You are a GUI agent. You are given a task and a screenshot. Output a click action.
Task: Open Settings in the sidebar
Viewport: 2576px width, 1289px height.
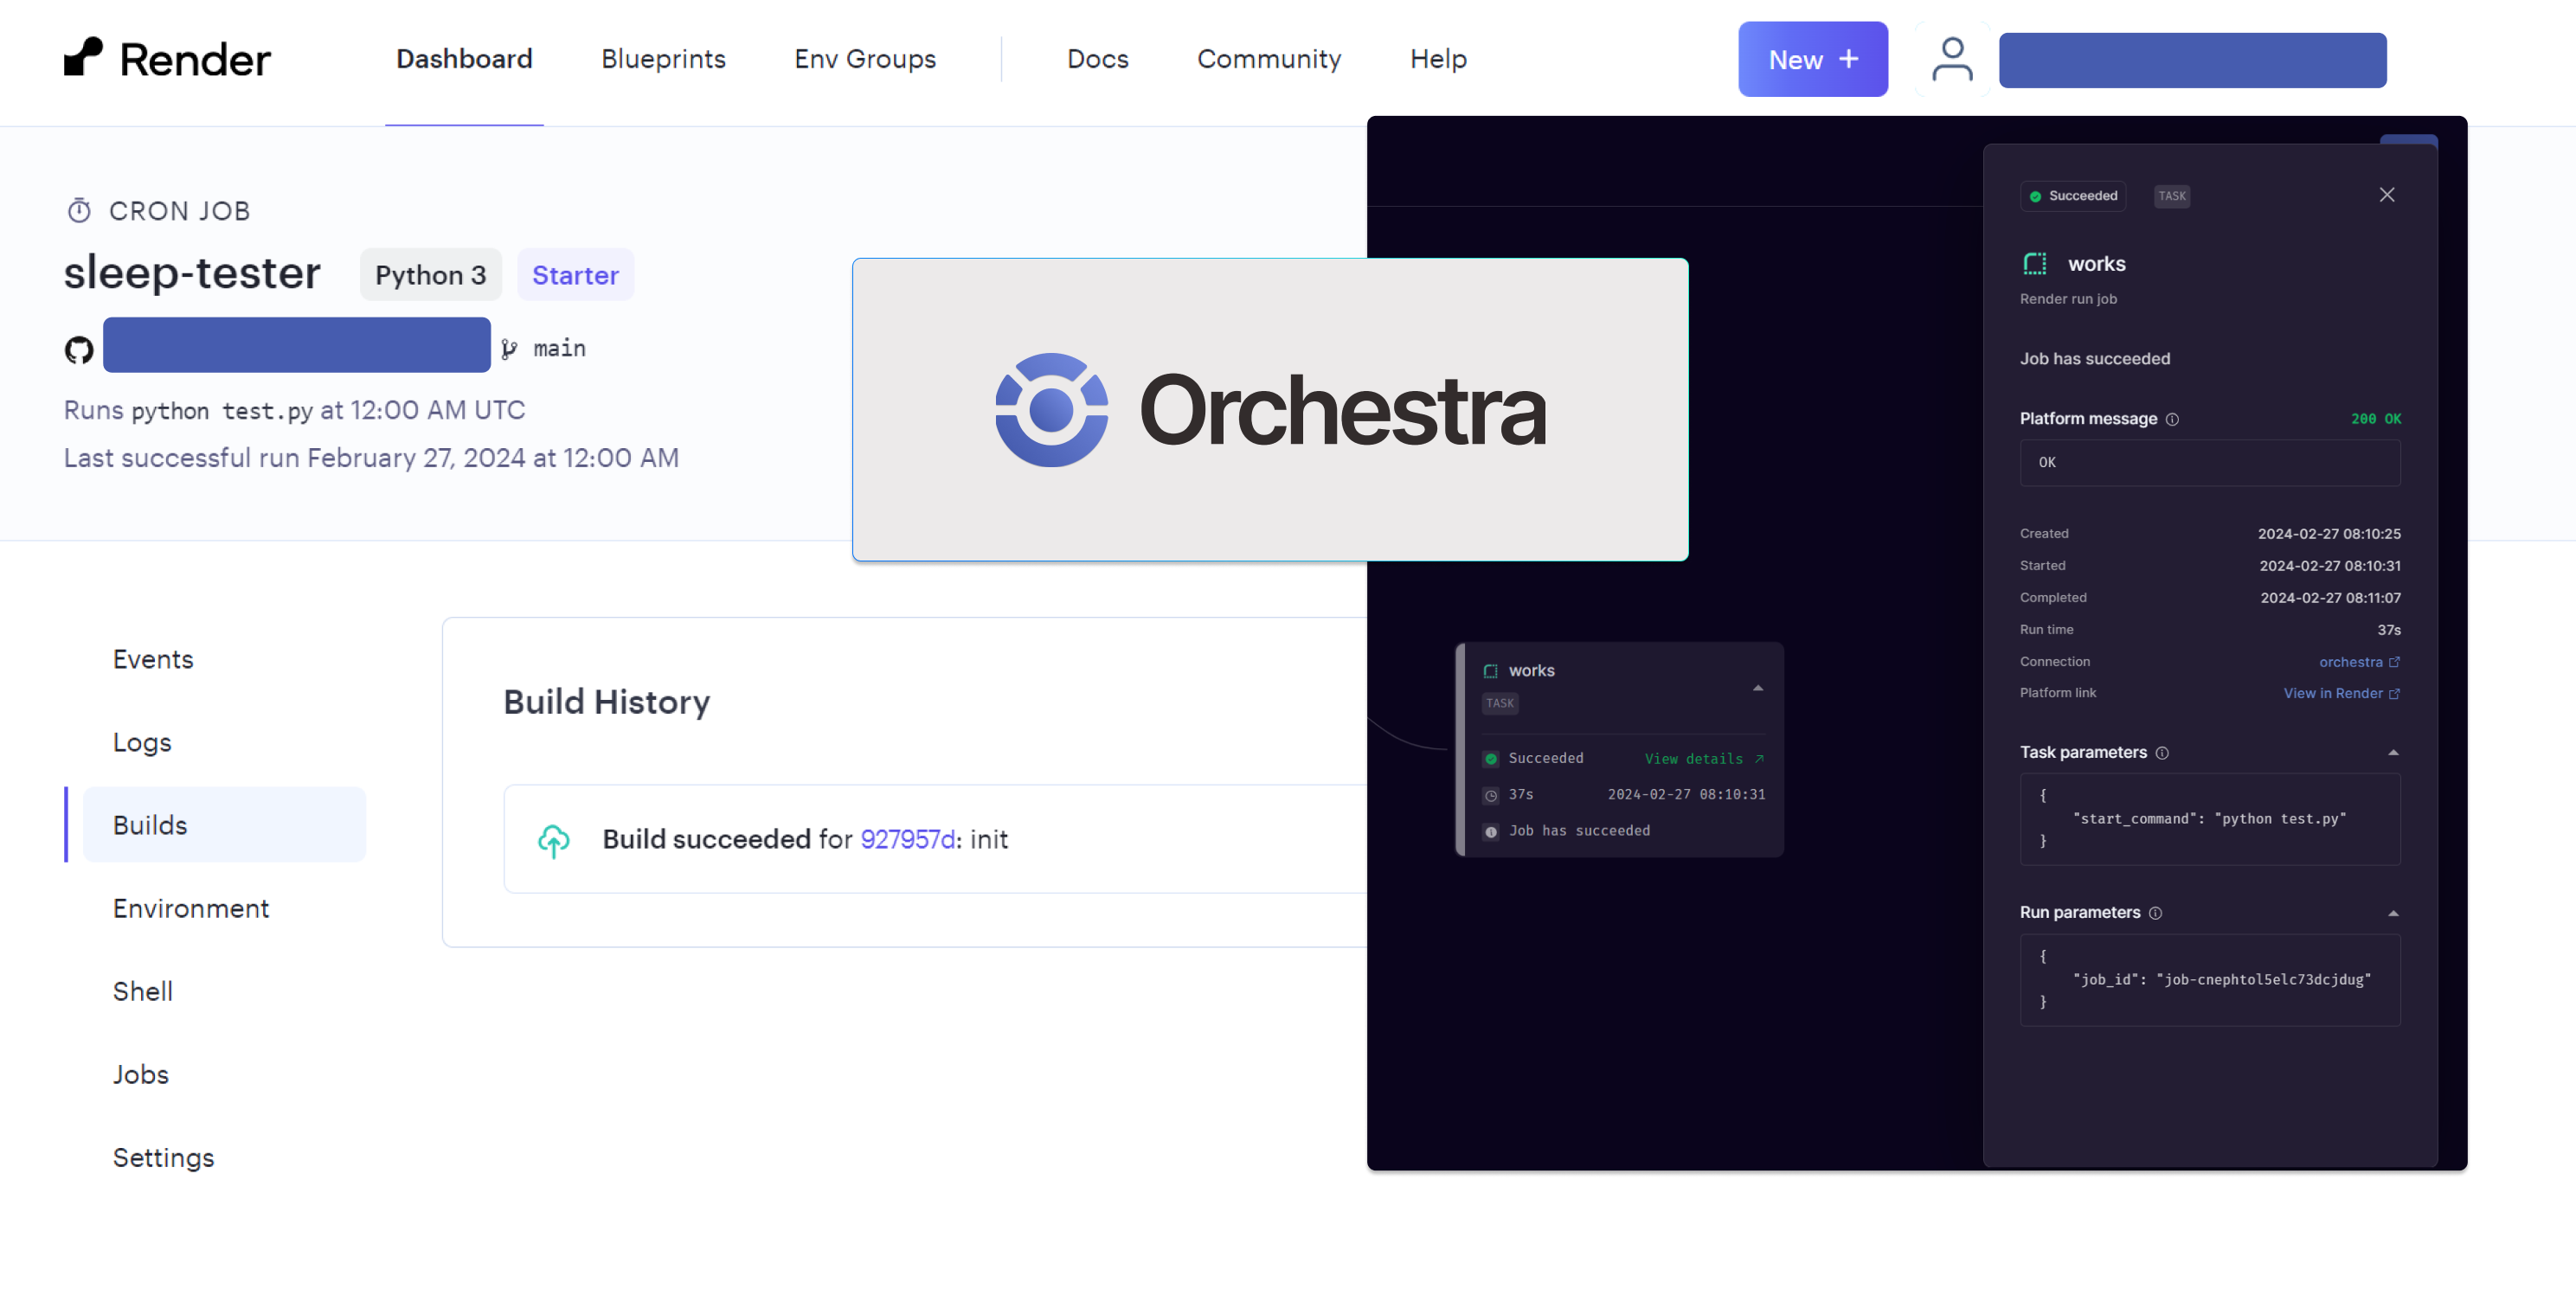[164, 1157]
